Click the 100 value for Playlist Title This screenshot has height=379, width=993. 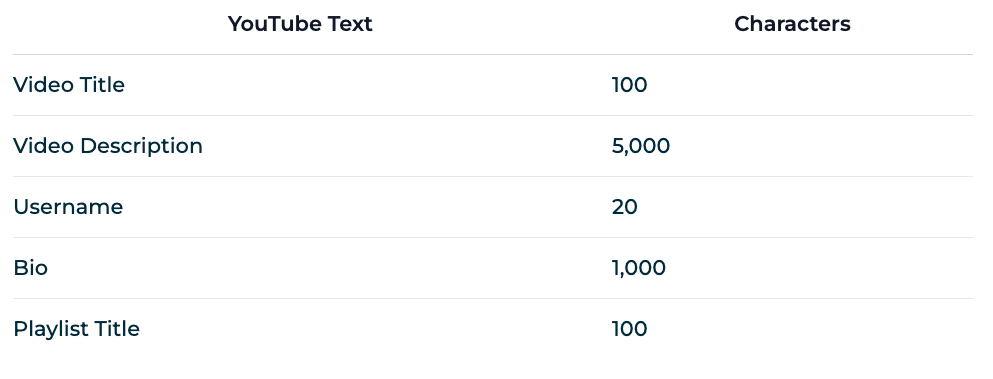click(x=629, y=329)
